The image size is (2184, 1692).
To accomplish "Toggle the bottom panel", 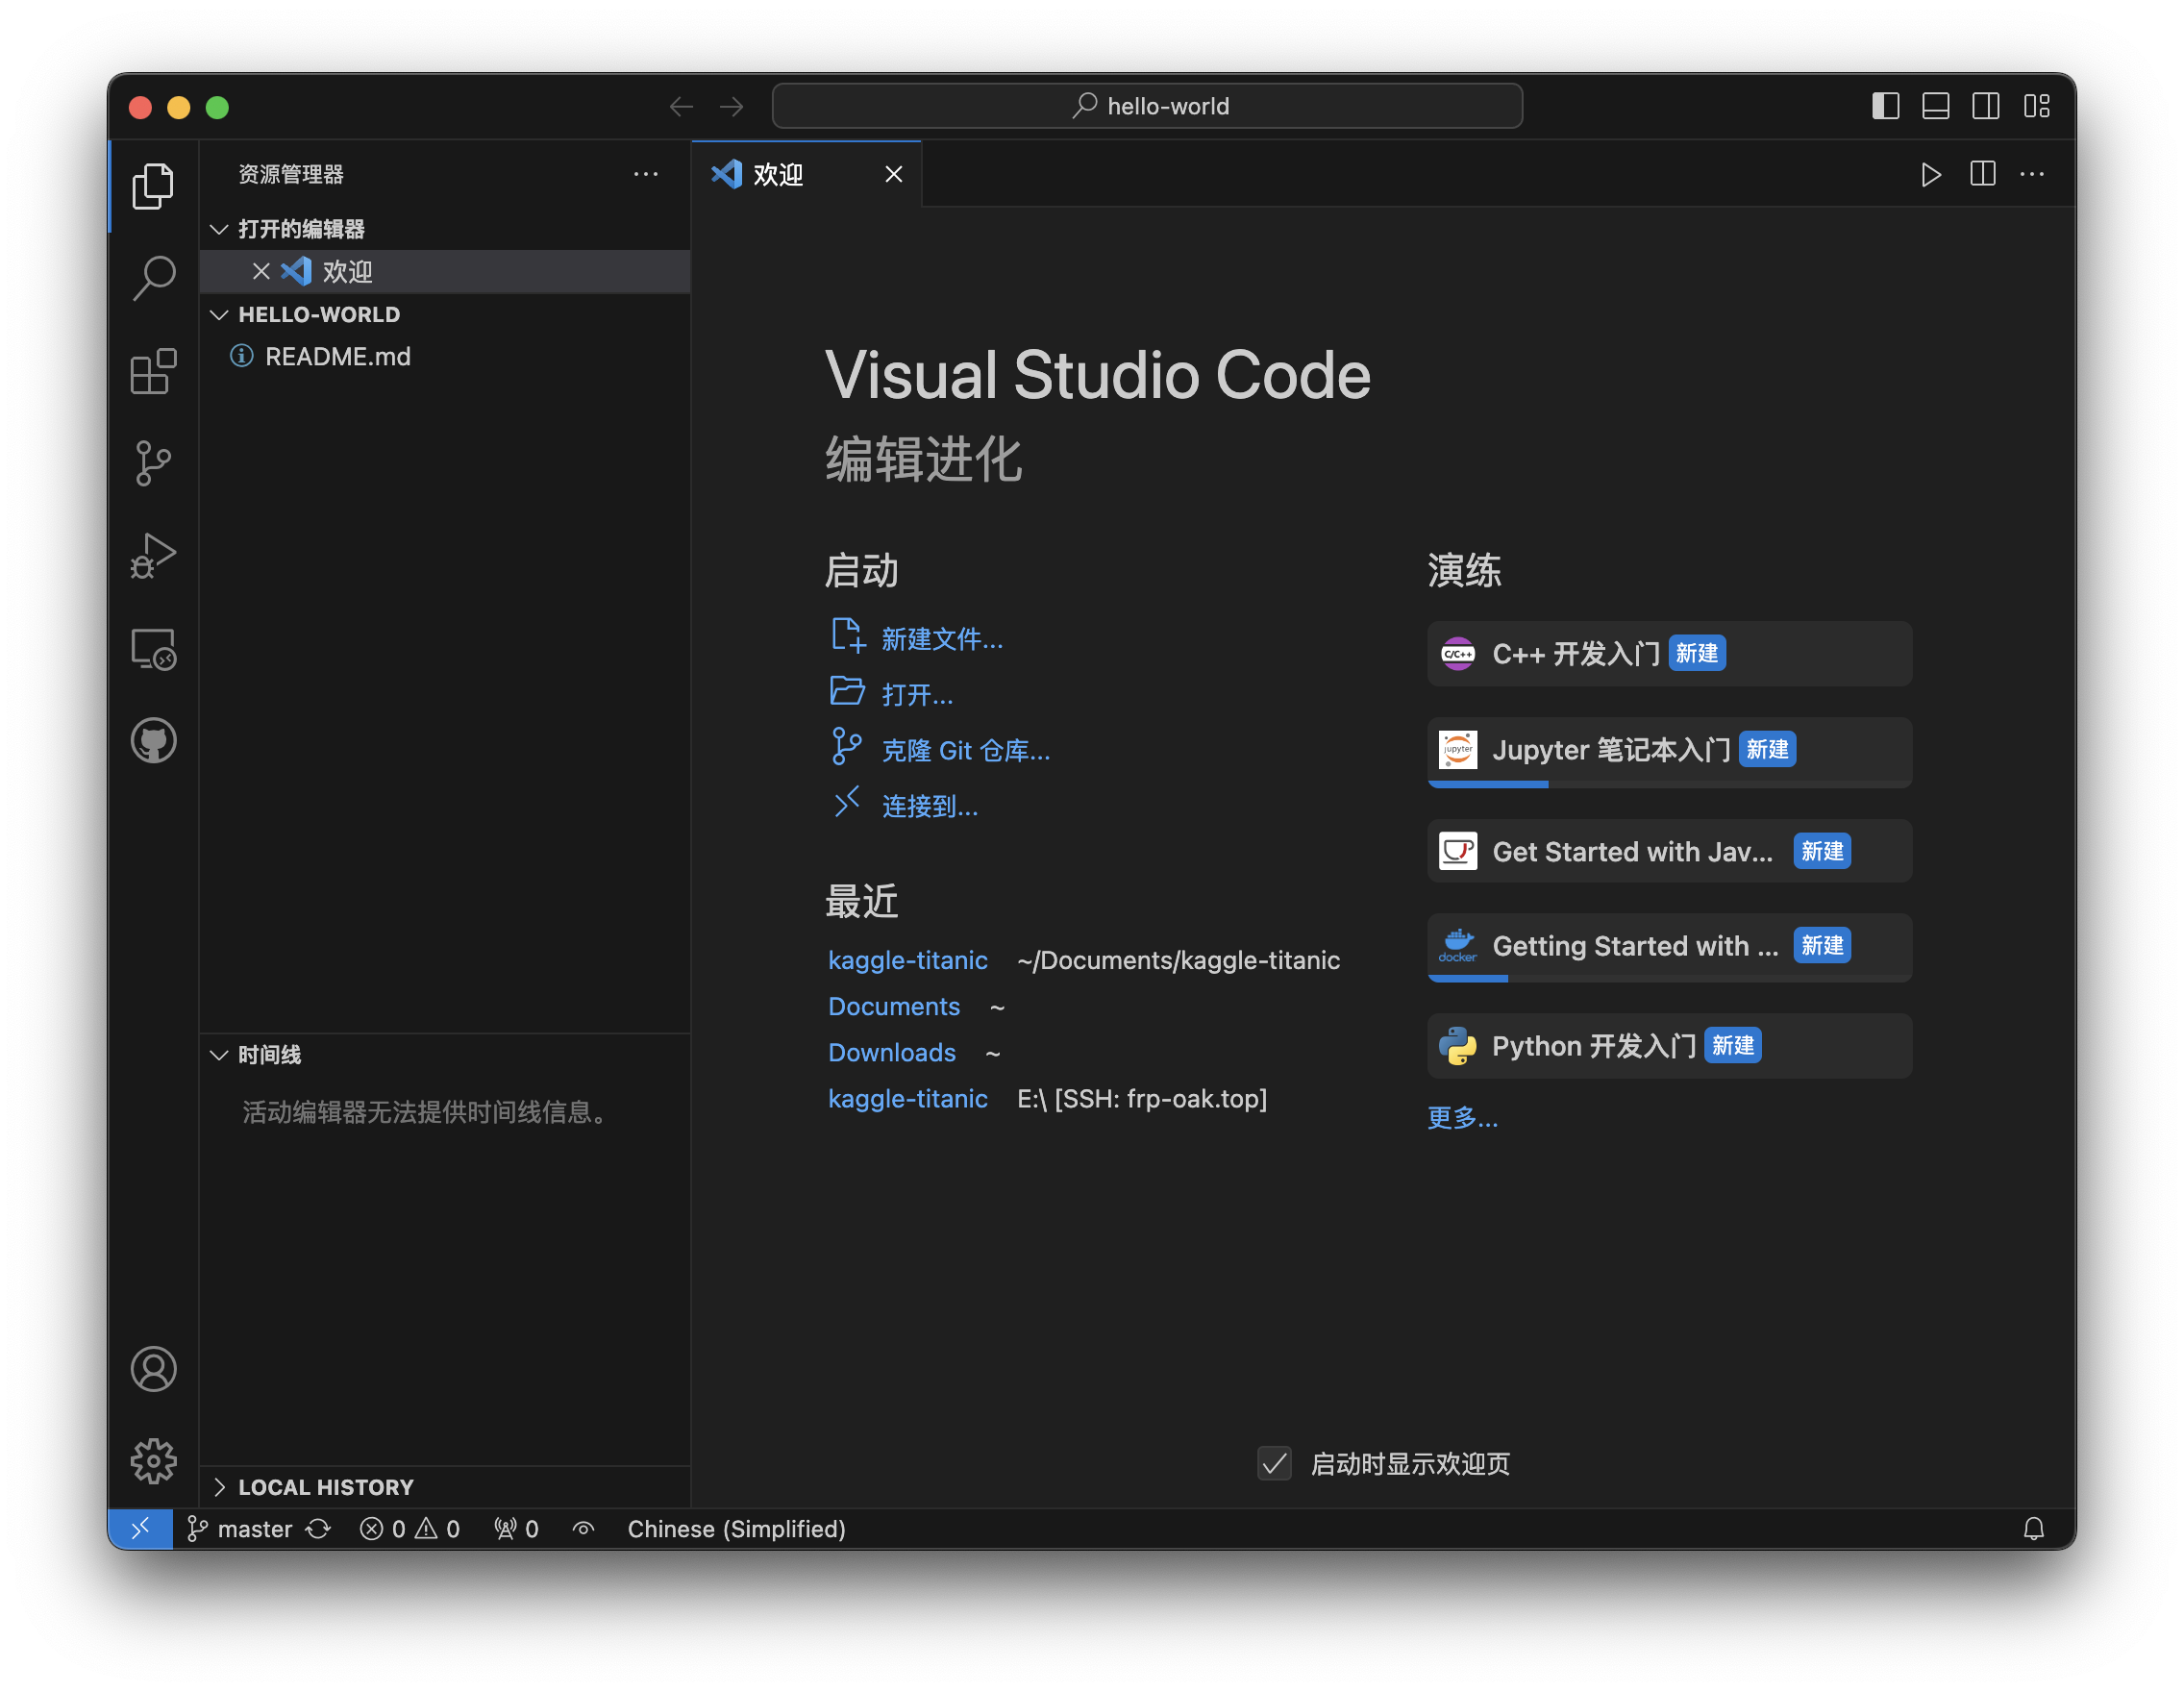I will pyautogui.click(x=1936, y=106).
